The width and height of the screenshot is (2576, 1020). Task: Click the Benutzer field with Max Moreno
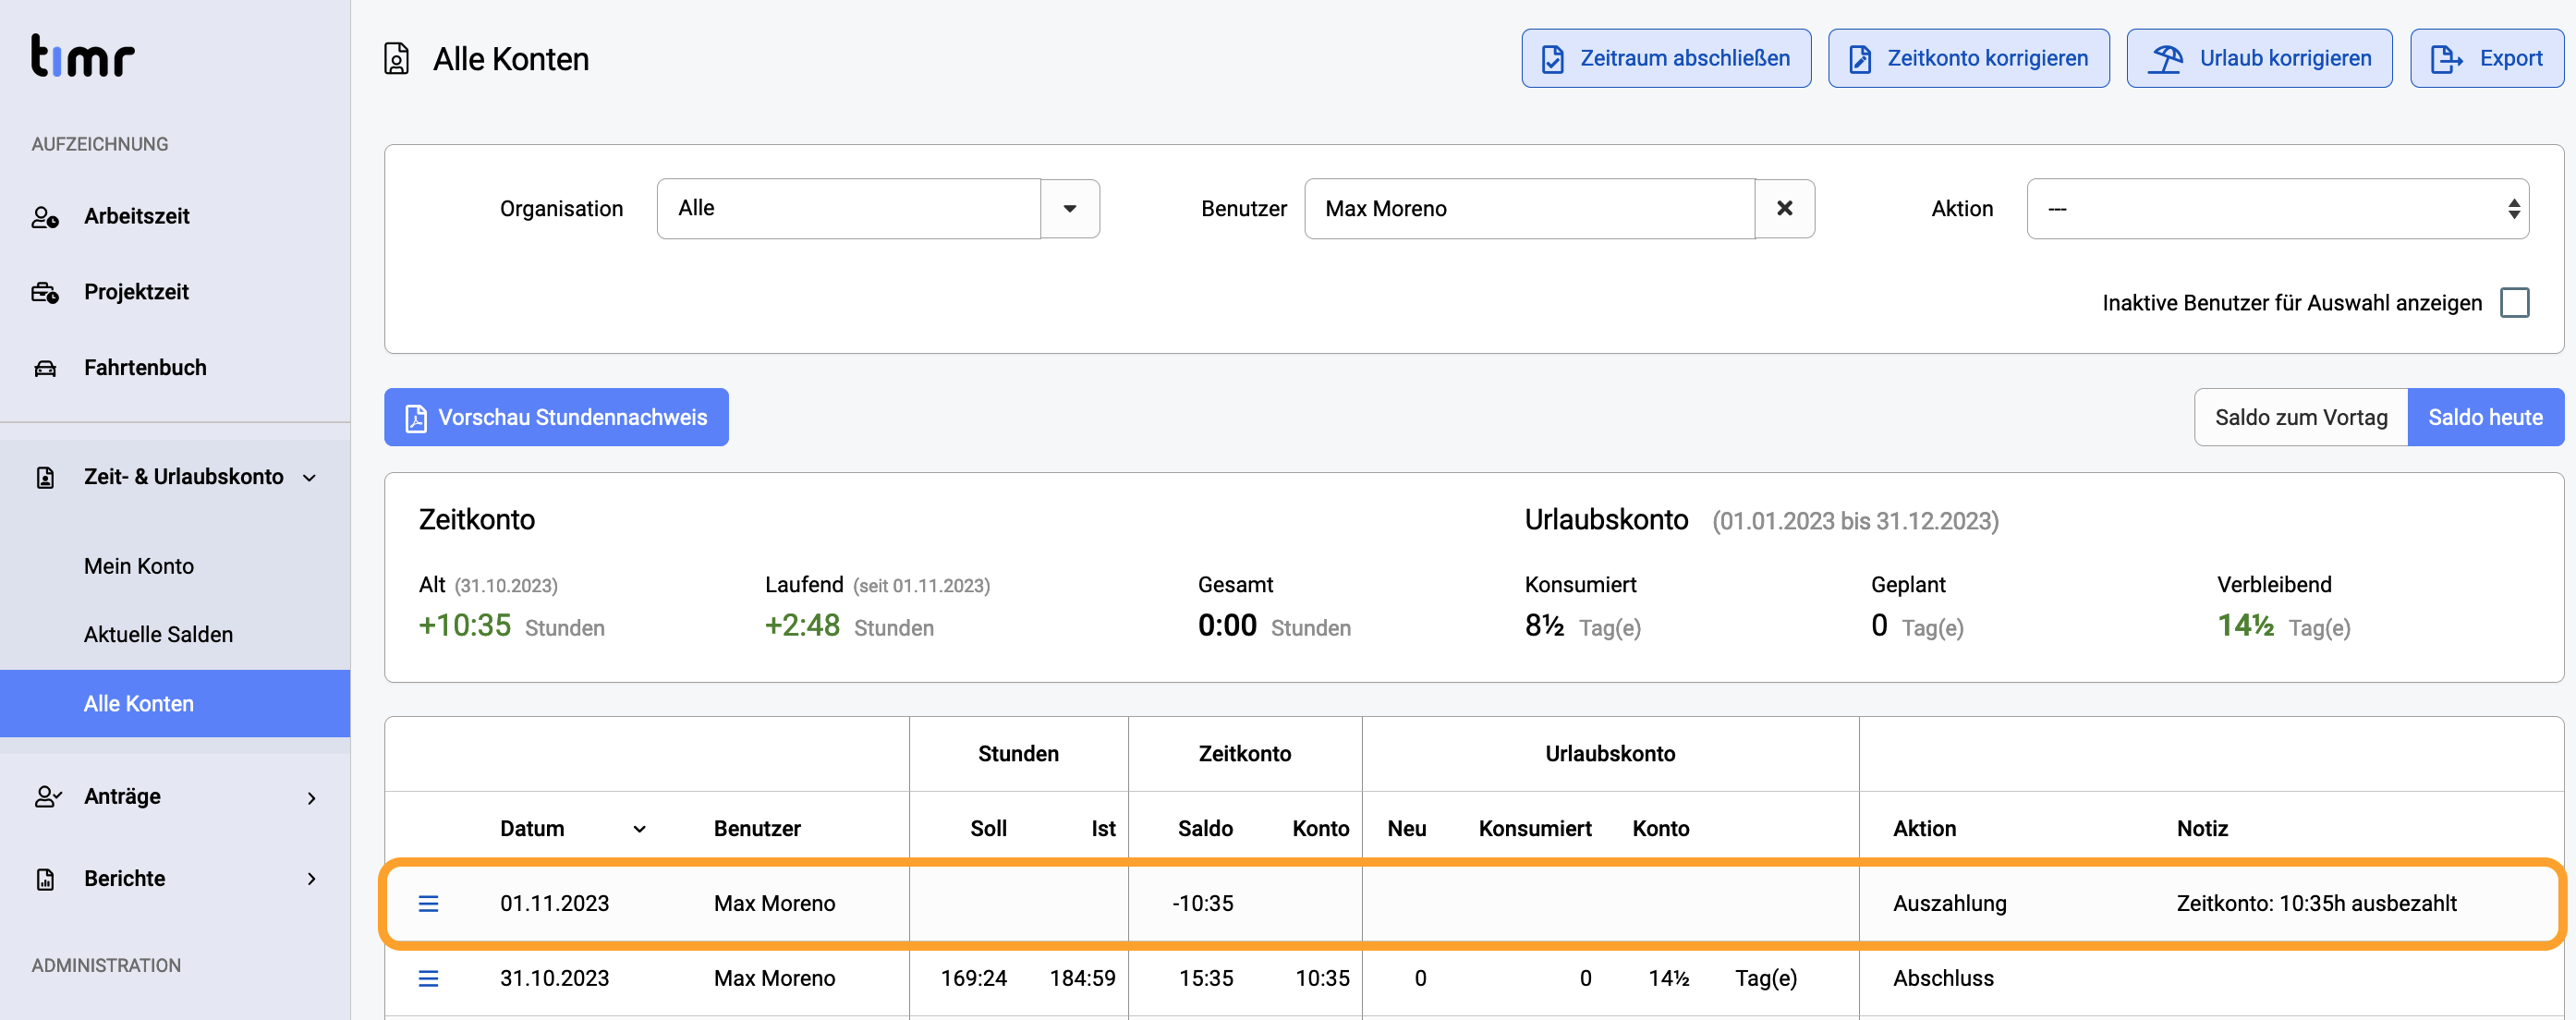[1529, 209]
